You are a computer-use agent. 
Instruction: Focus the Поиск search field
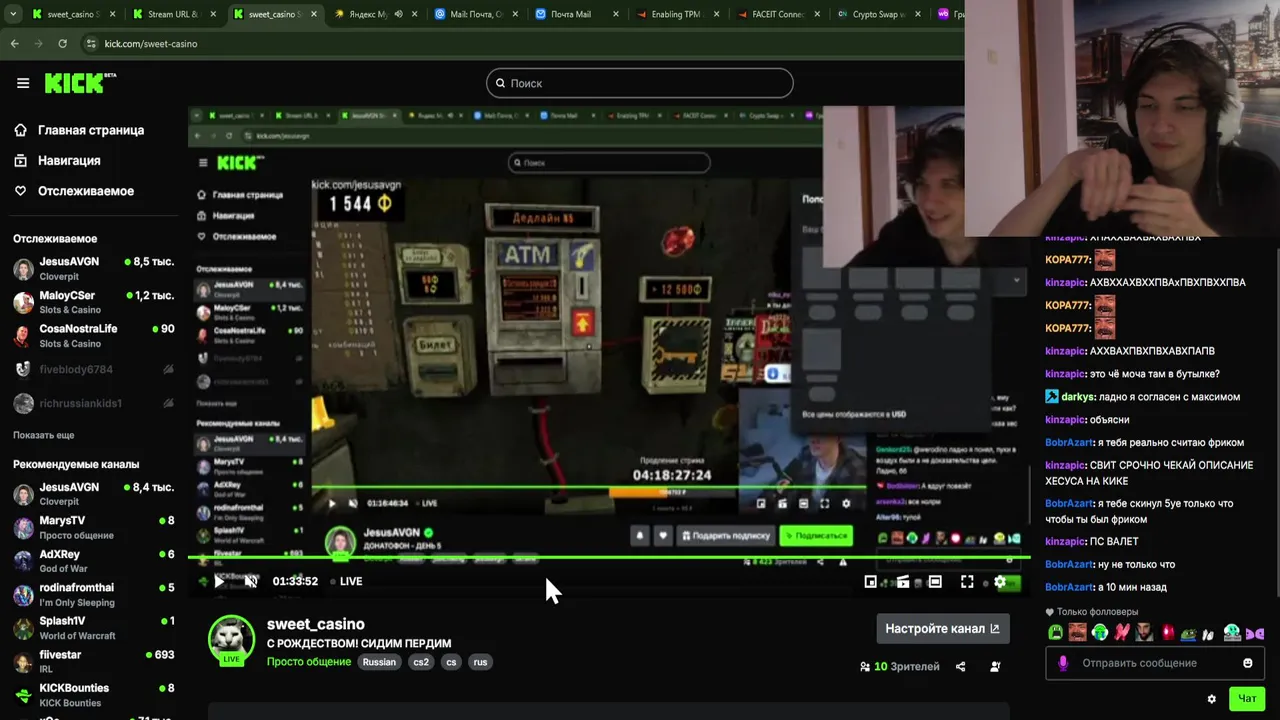tap(640, 83)
